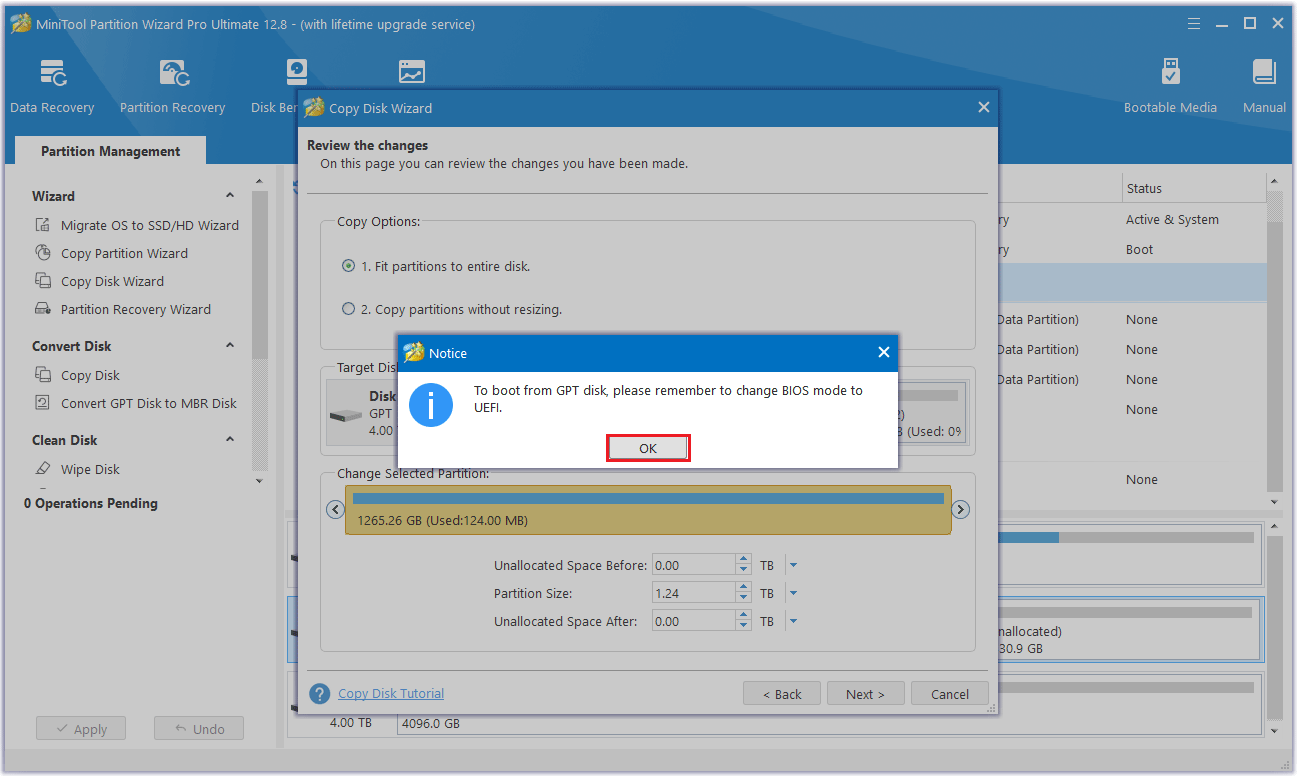
Task: Increase Unallocated Space Before value
Action: [743, 560]
